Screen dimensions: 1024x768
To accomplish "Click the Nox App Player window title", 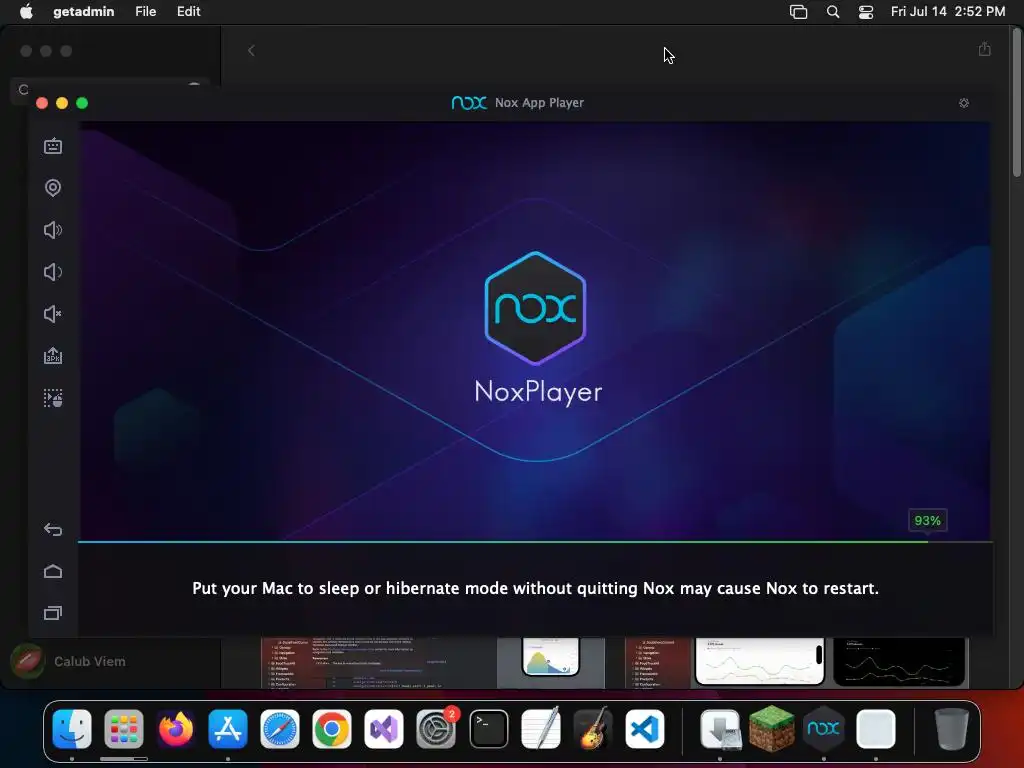I will pos(539,103).
